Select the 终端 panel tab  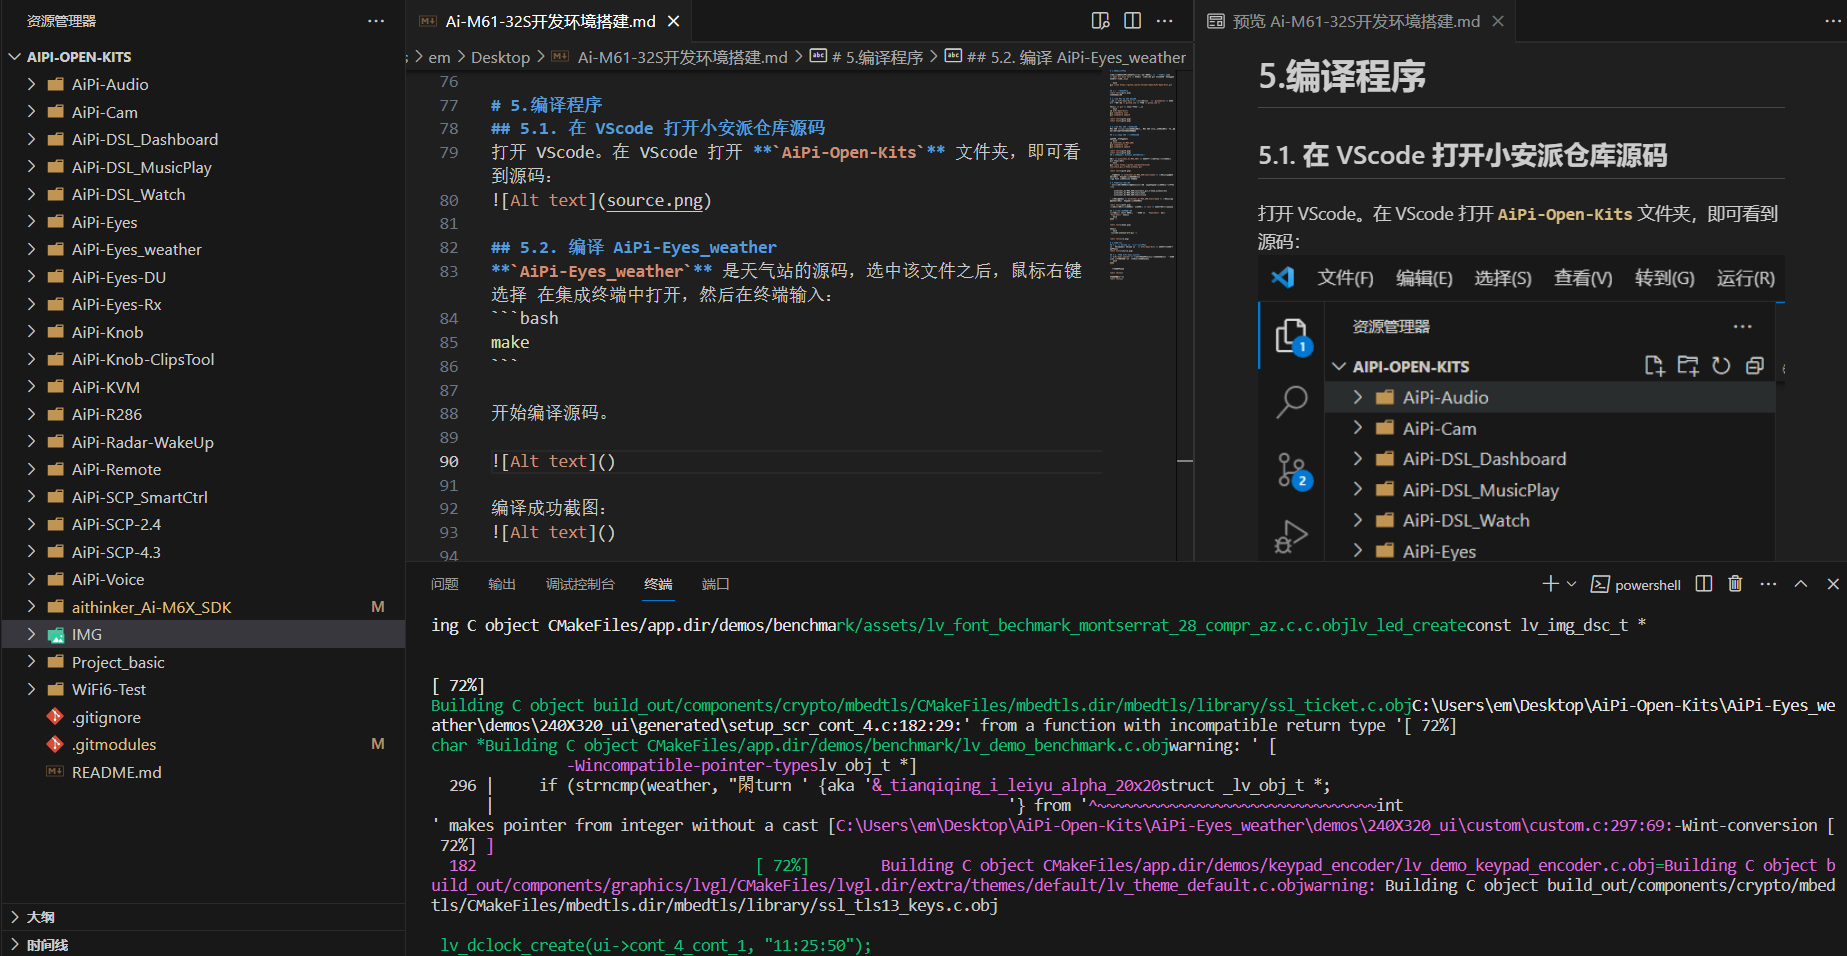click(x=658, y=584)
